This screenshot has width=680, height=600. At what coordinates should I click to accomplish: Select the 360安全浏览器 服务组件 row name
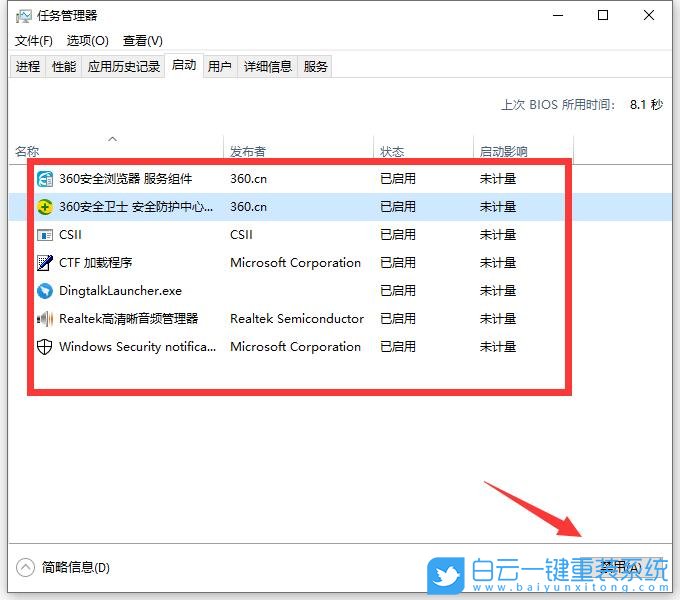pyautogui.click(x=126, y=179)
